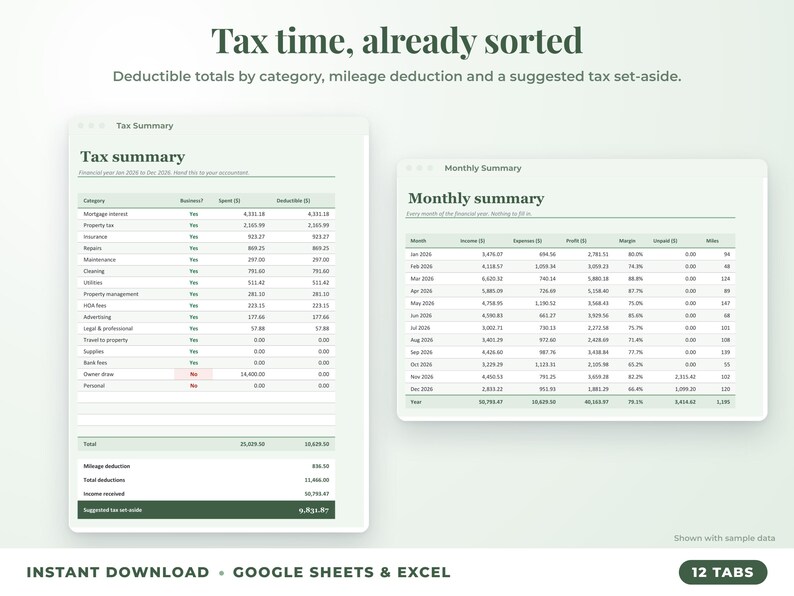This screenshot has height=596, width=794.
Task: Click the "Jun 2026" month cell
Action: (x=421, y=315)
